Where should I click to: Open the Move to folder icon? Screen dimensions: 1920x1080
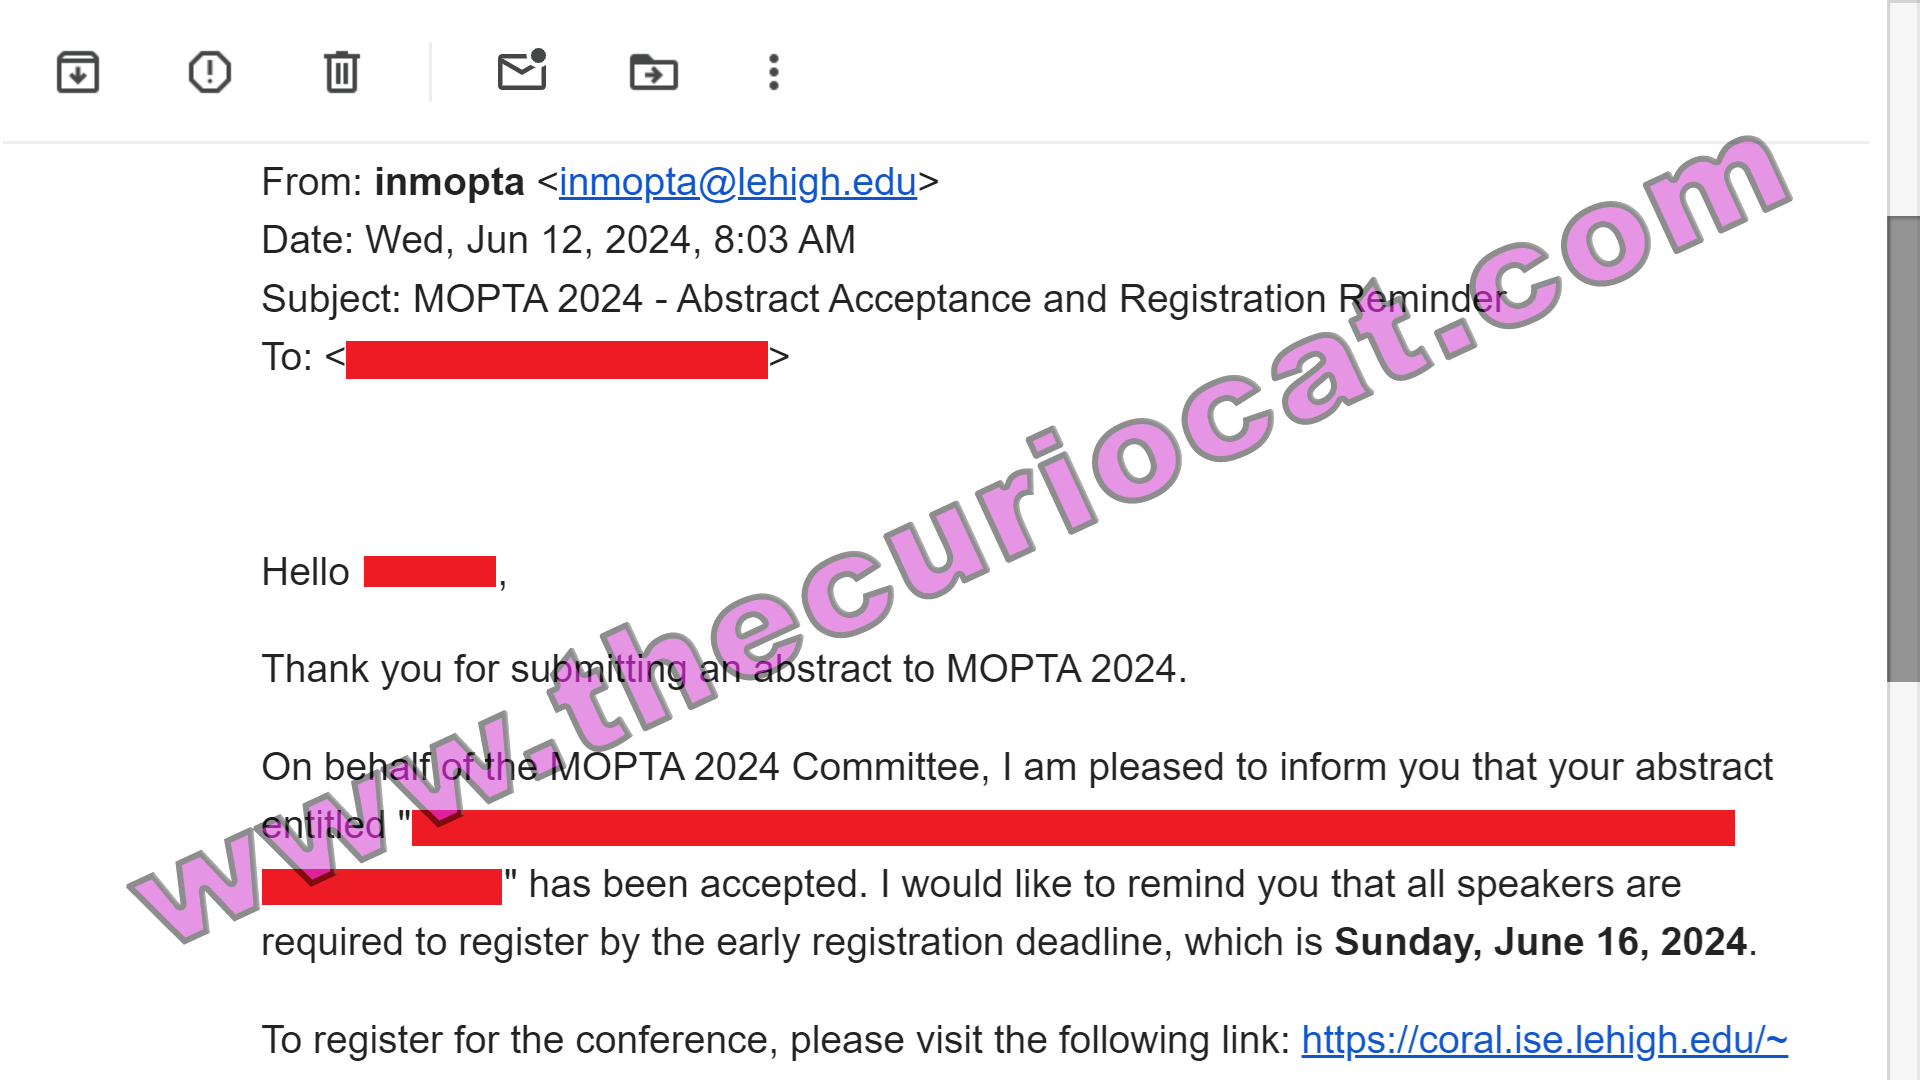pyautogui.click(x=654, y=72)
